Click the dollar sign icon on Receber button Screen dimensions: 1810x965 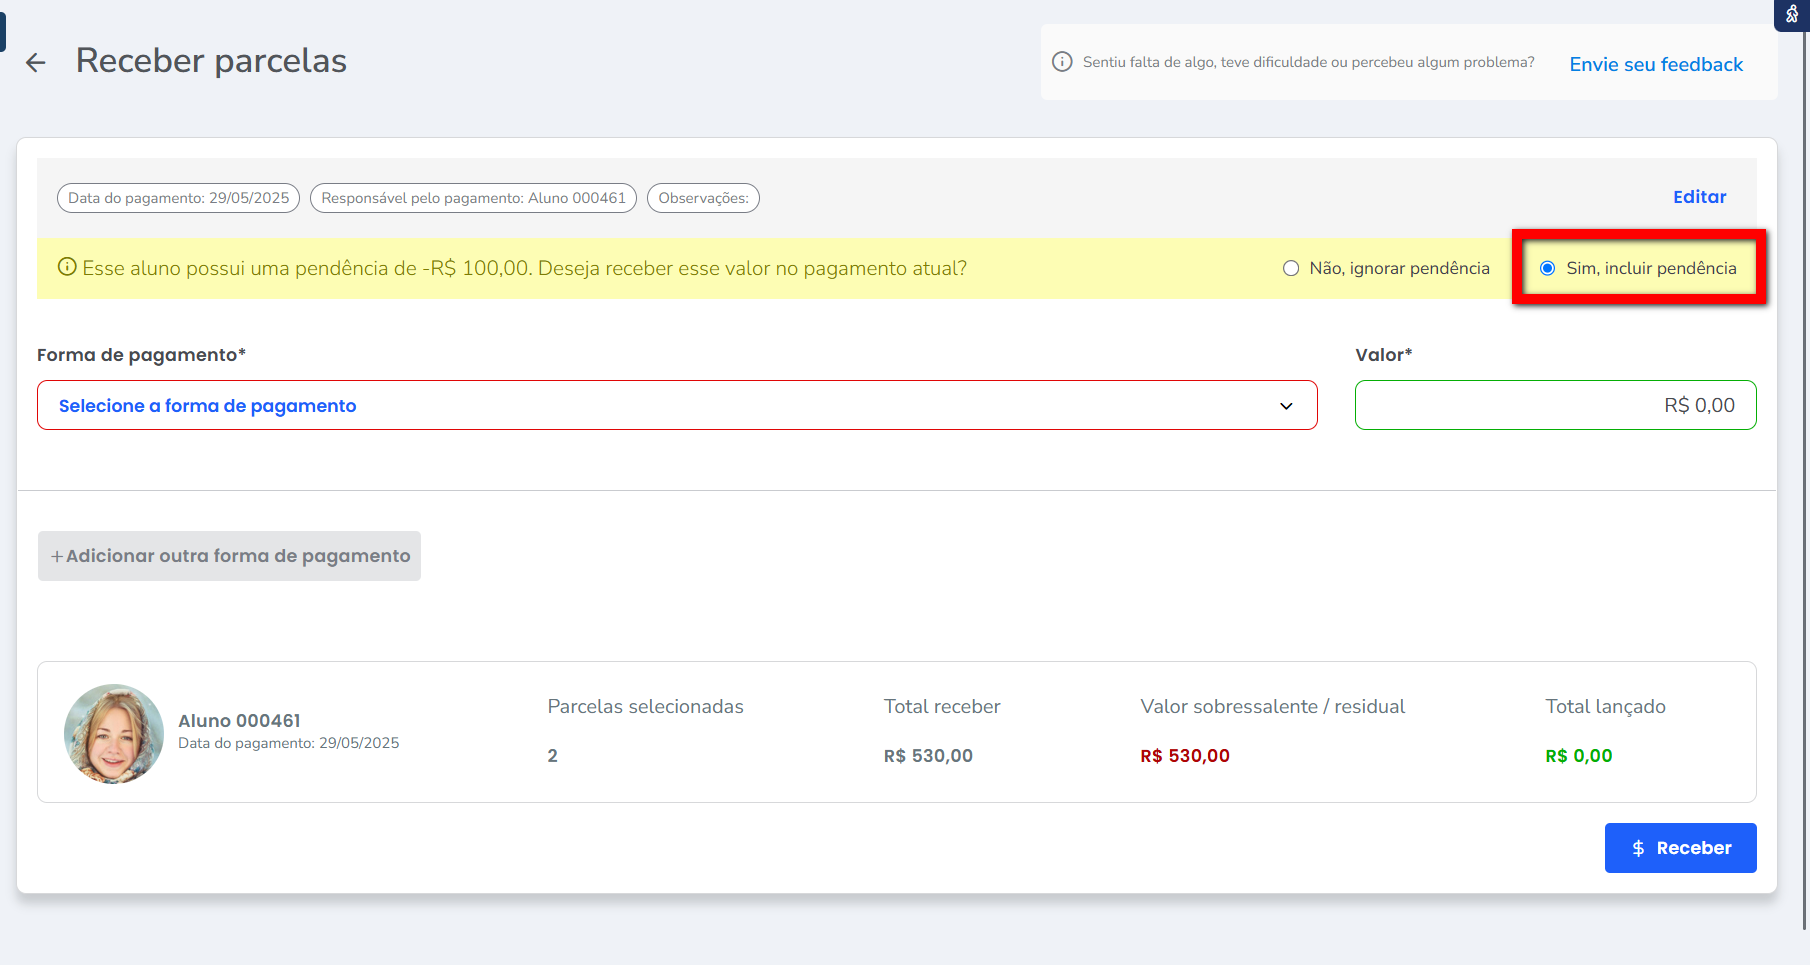pos(1638,848)
